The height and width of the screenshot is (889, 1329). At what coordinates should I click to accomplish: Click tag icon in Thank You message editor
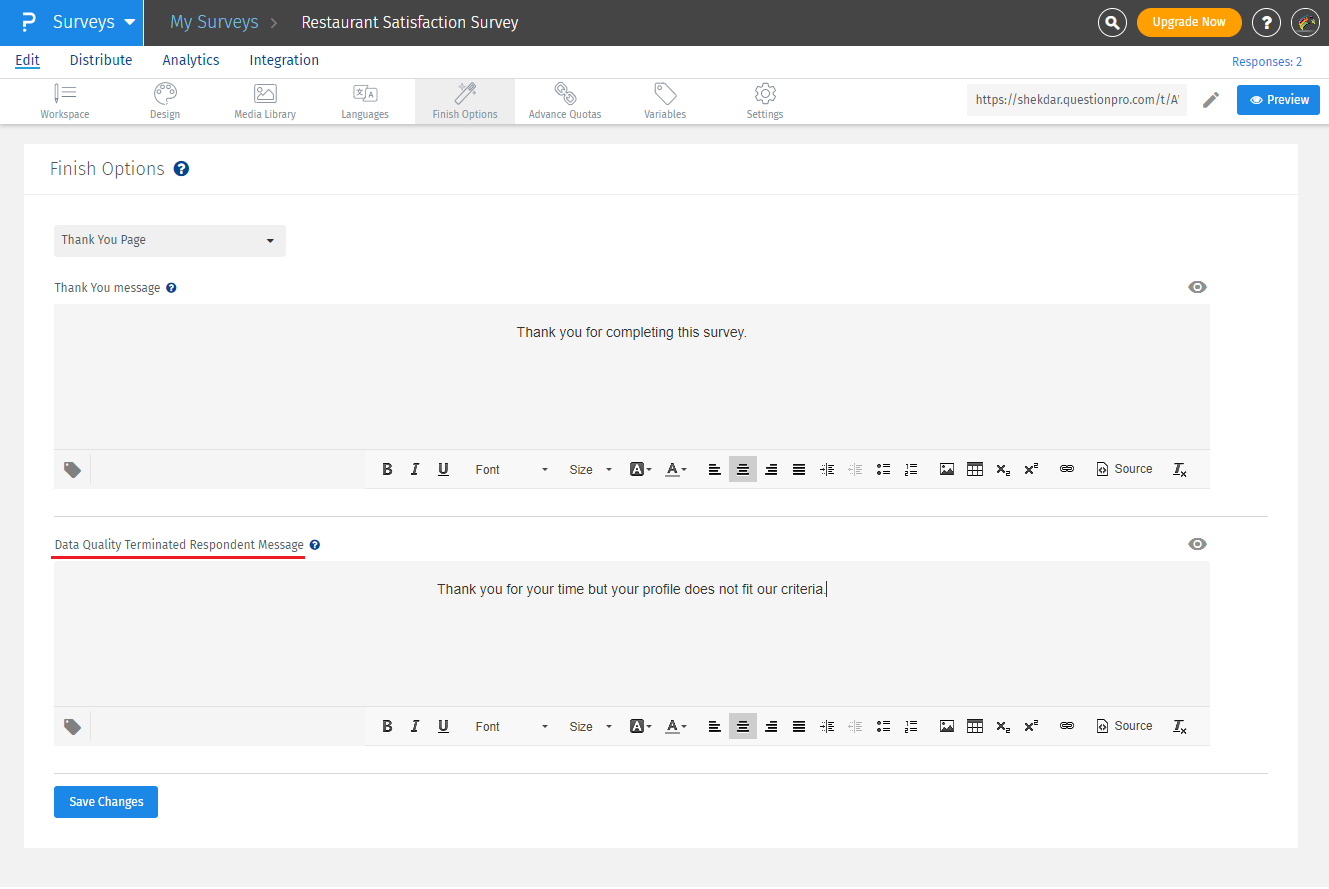click(73, 469)
